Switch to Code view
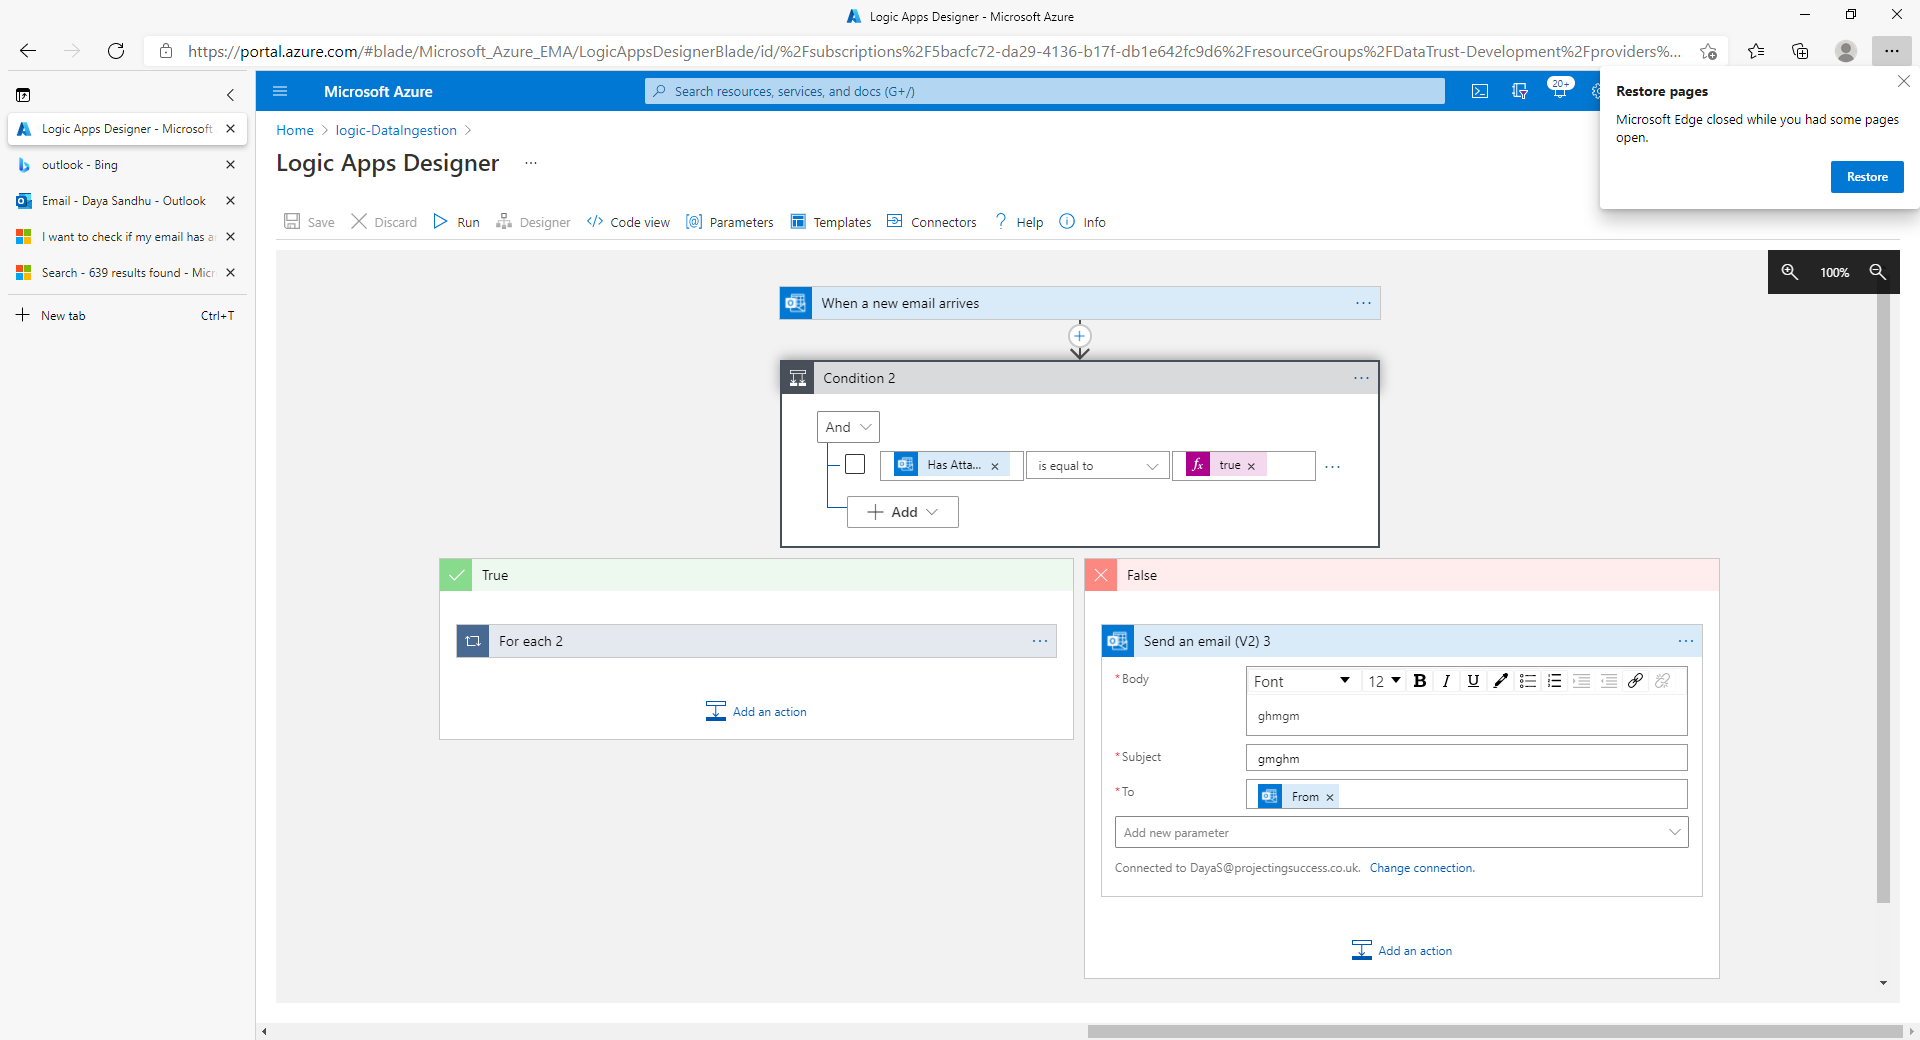This screenshot has width=1920, height=1040. click(x=628, y=222)
